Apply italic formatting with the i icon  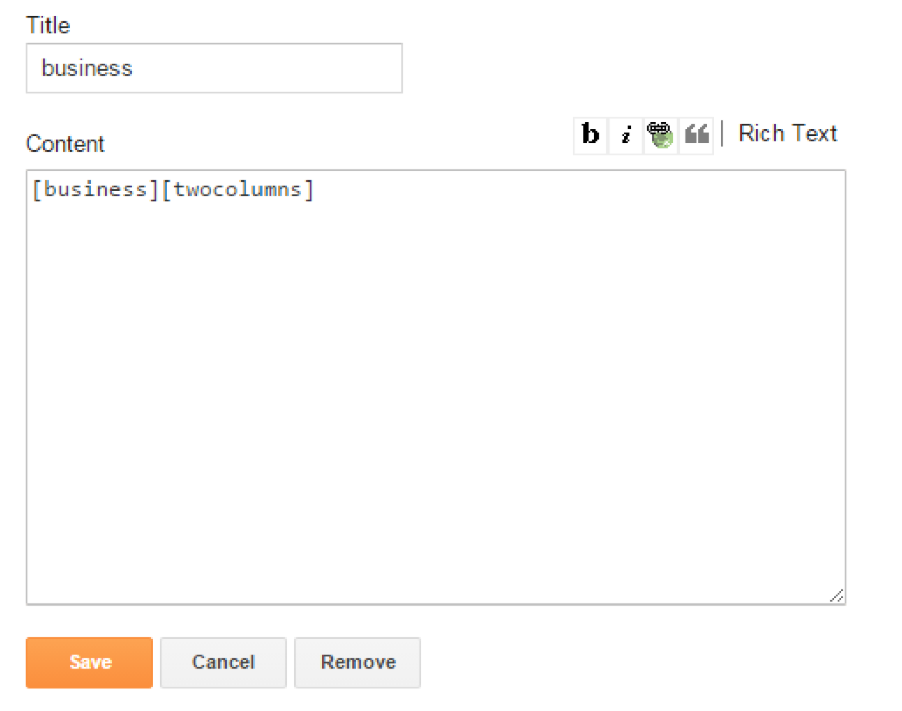tap(625, 134)
